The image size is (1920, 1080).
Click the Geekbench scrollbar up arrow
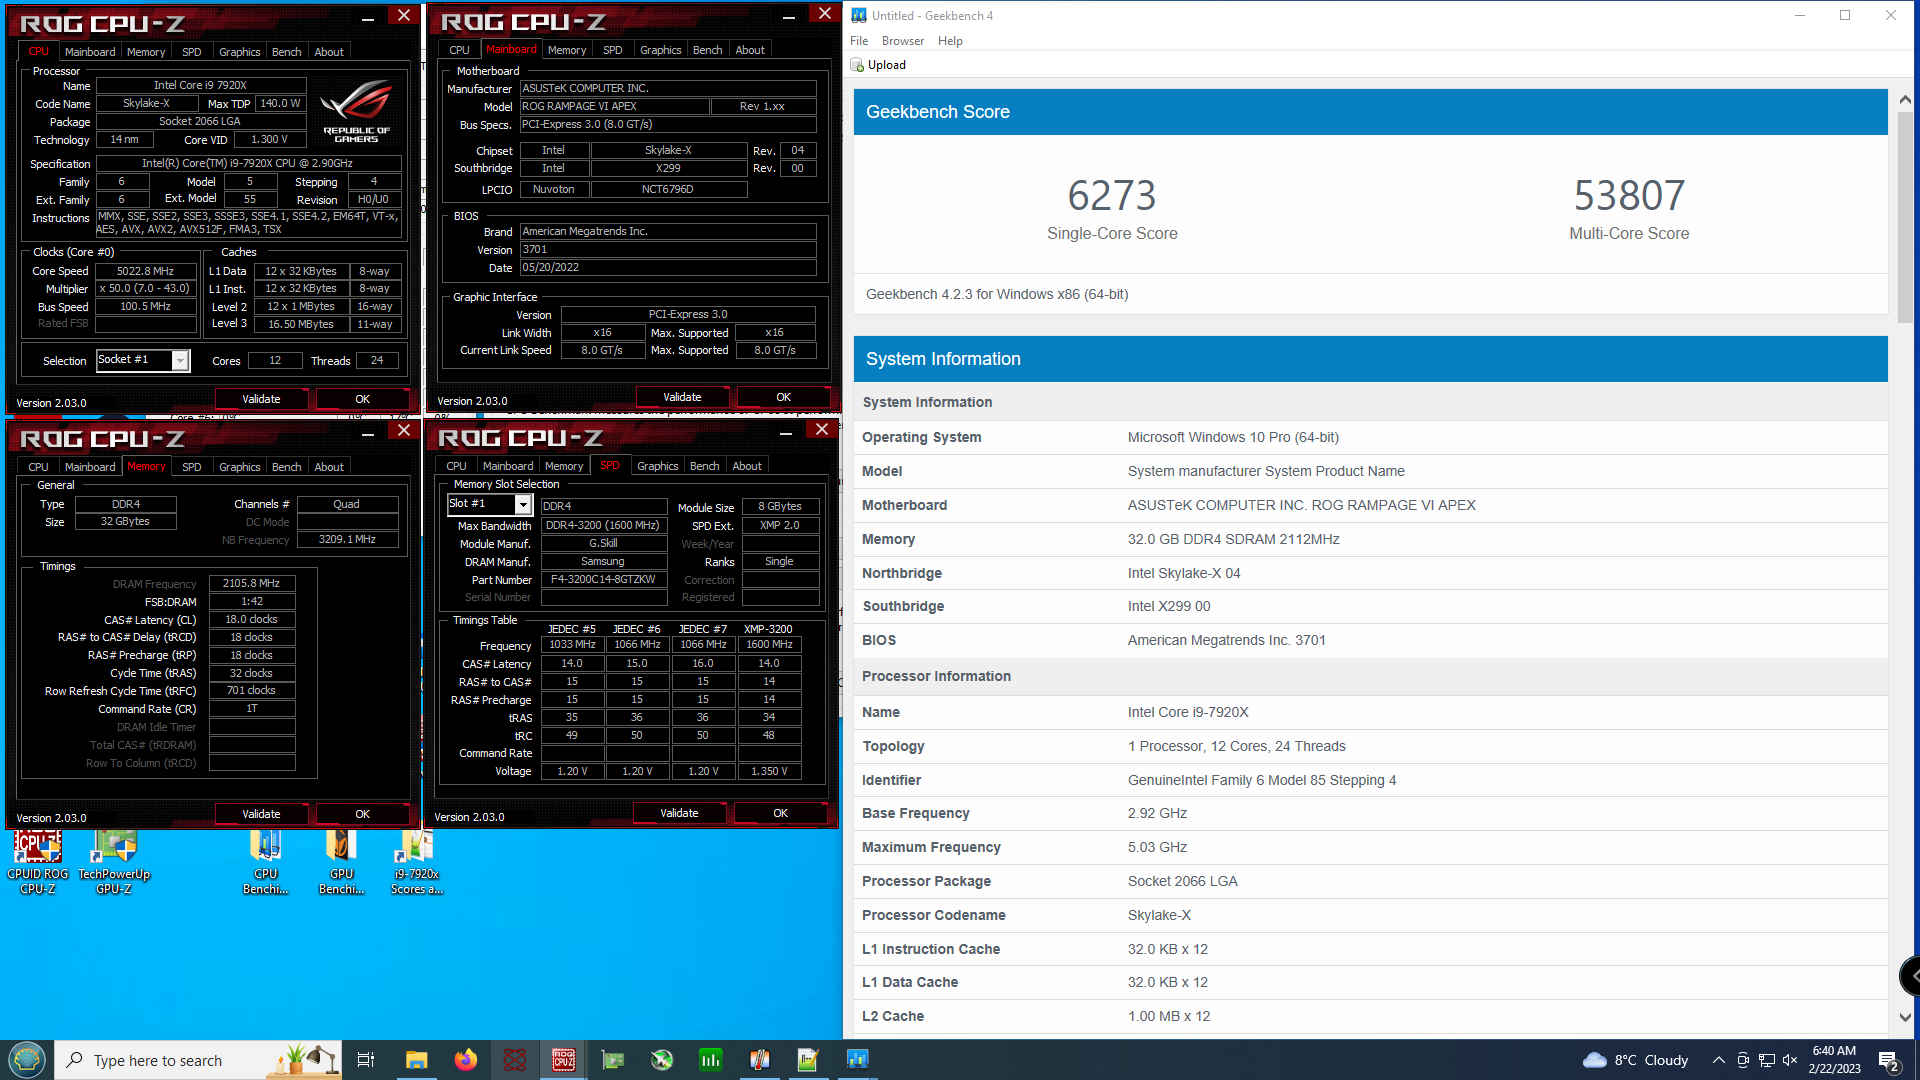tap(1905, 100)
